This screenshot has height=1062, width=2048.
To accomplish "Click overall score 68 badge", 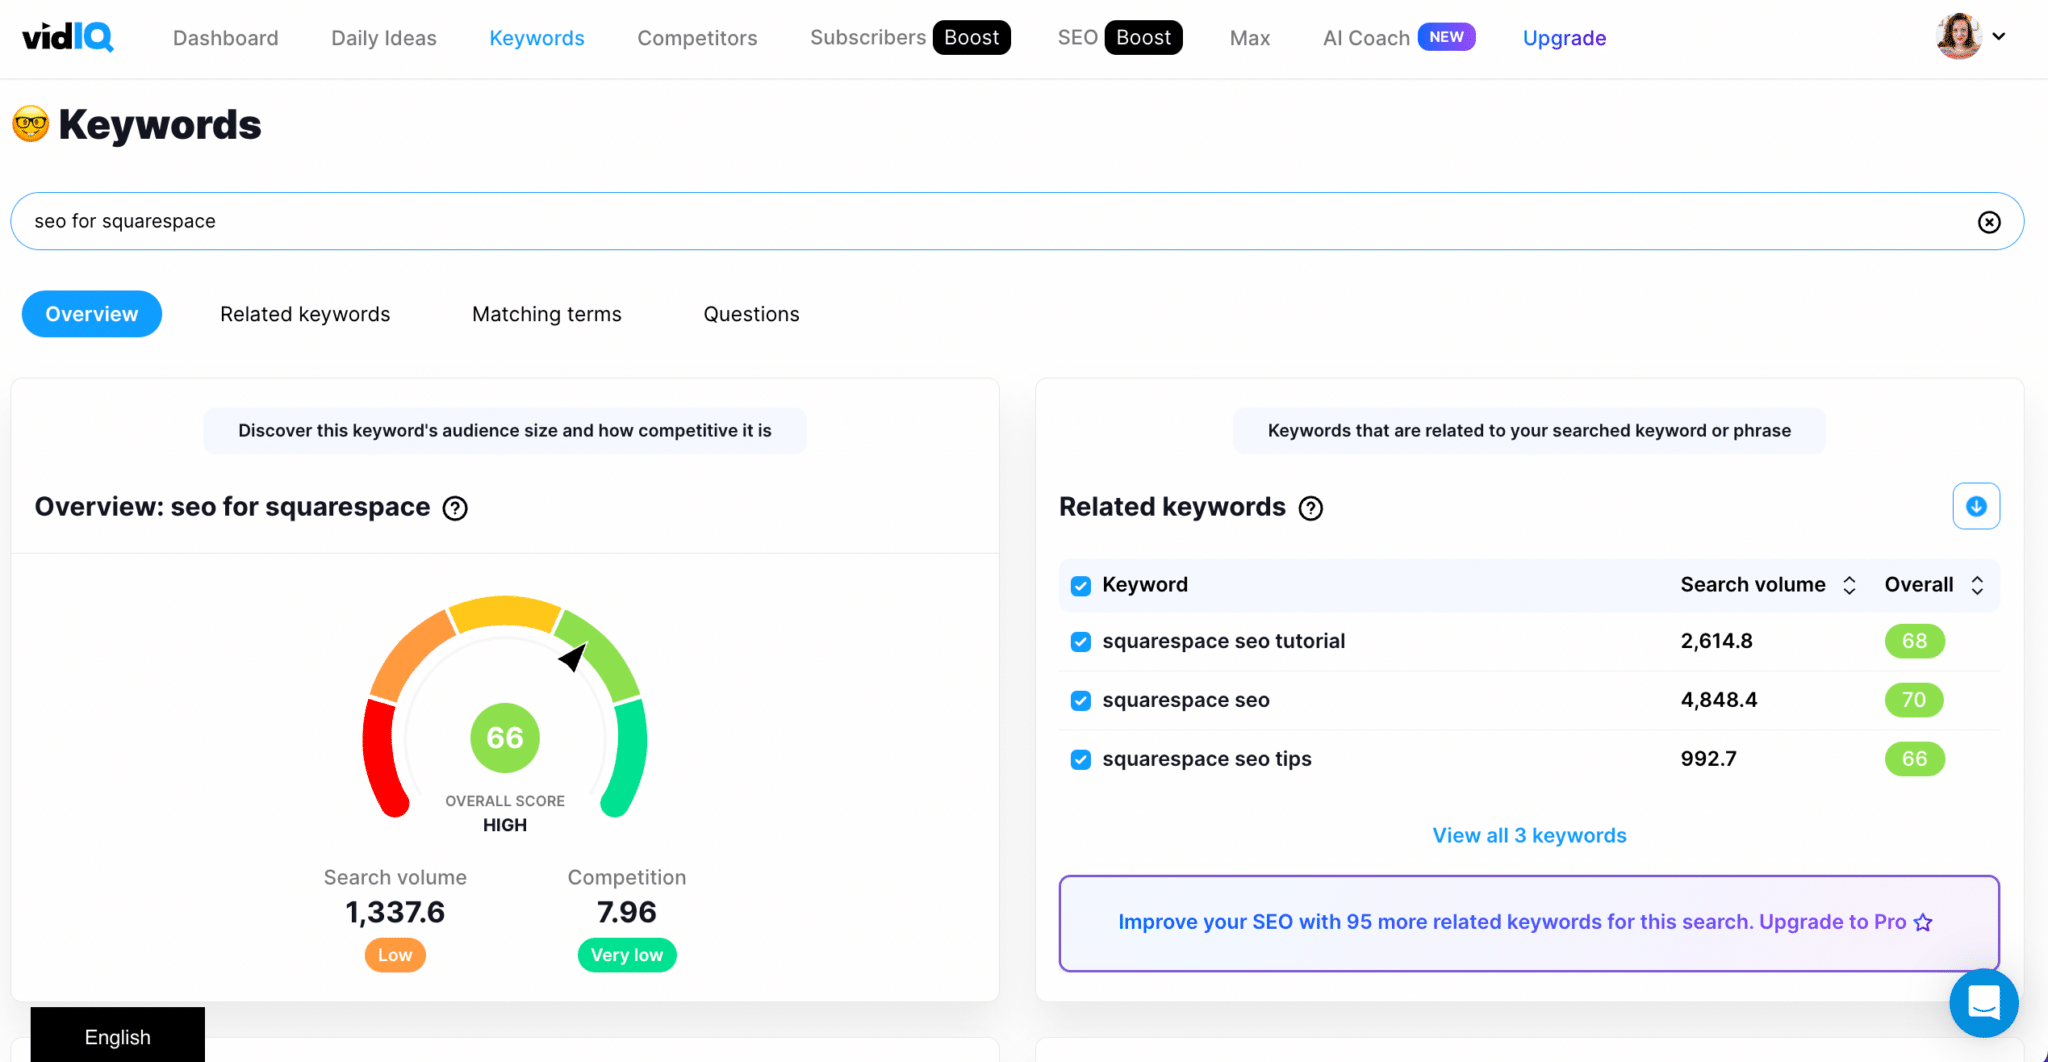I will (1914, 641).
